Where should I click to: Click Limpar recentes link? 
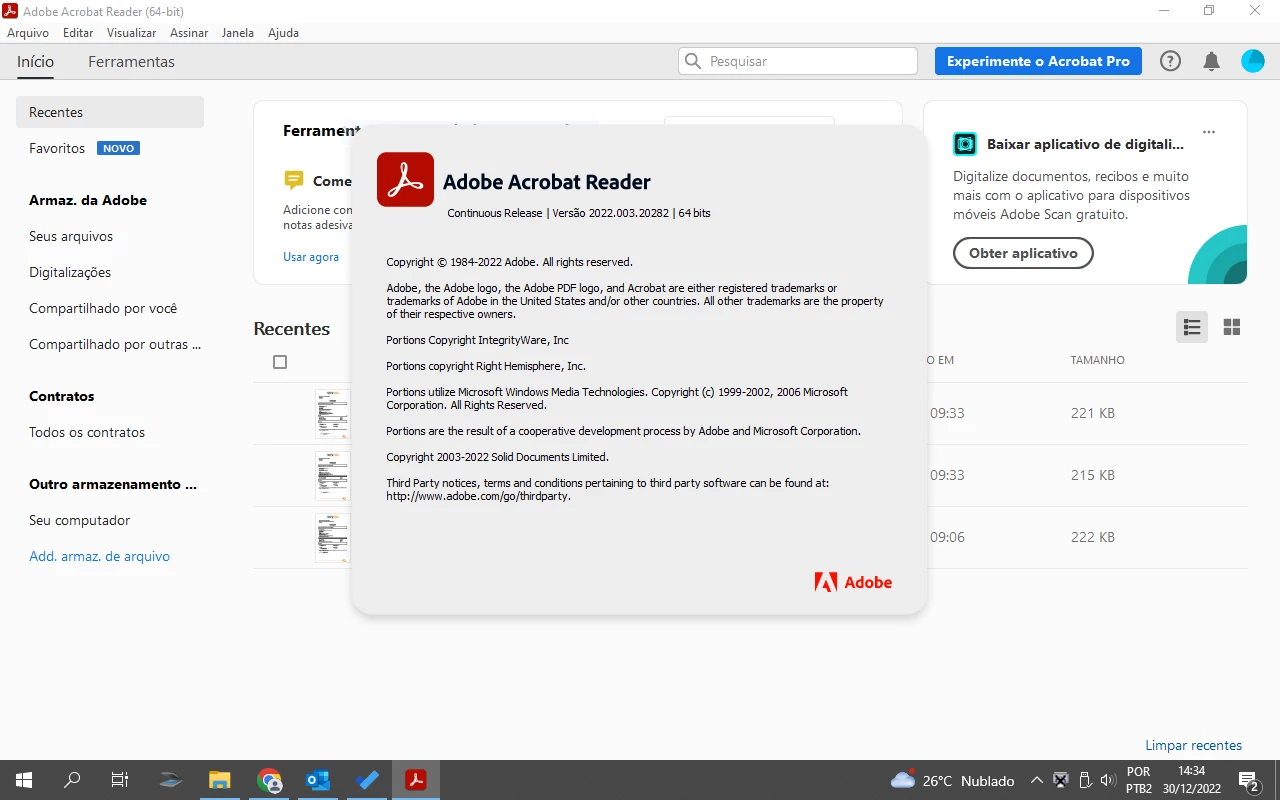tap(1193, 745)
